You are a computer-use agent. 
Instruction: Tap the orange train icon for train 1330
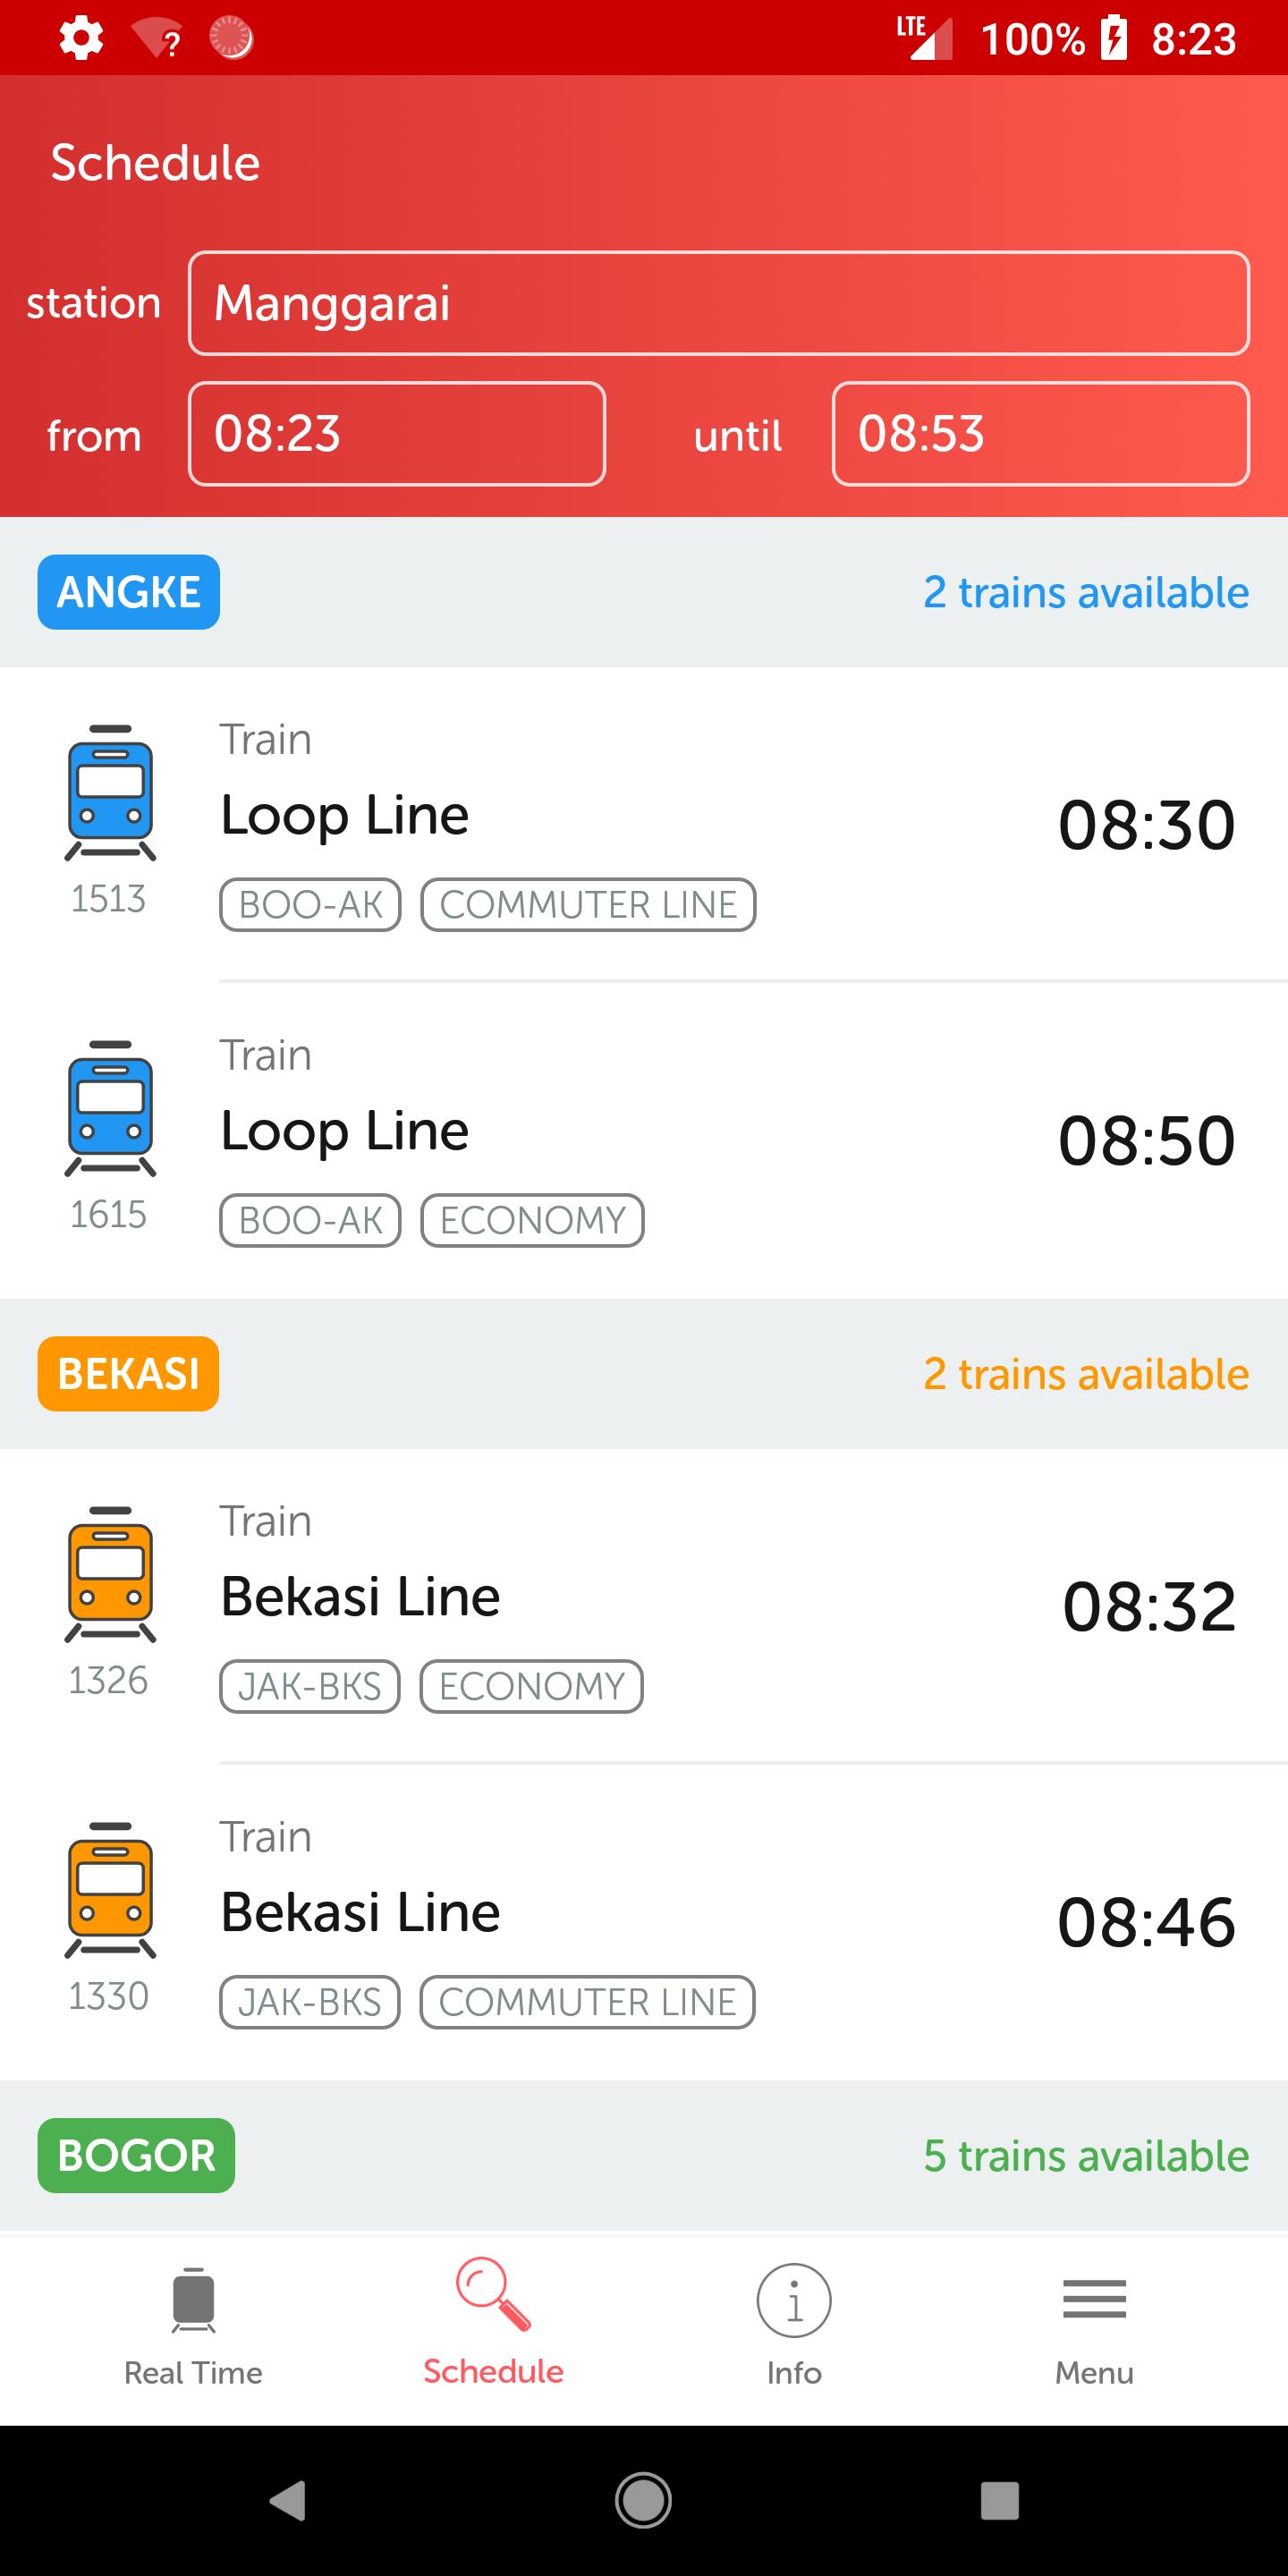point(110,1890)
